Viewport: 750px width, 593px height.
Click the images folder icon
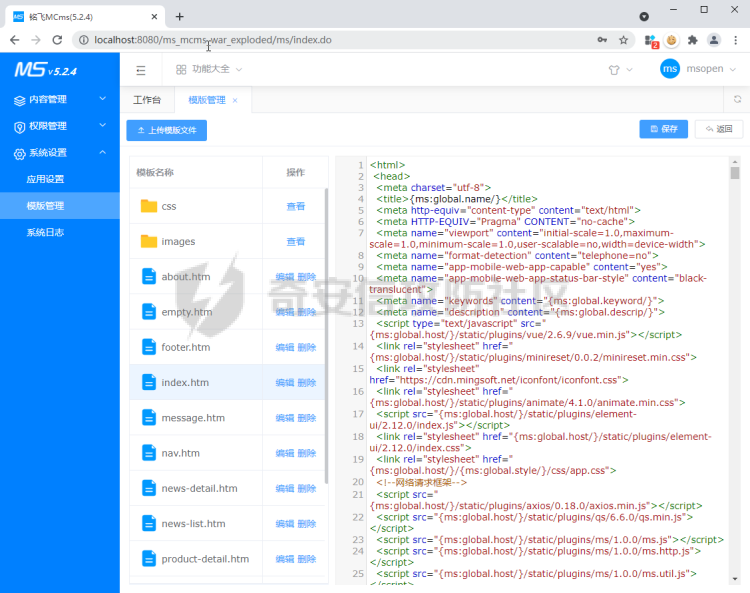tap(149, 242)
